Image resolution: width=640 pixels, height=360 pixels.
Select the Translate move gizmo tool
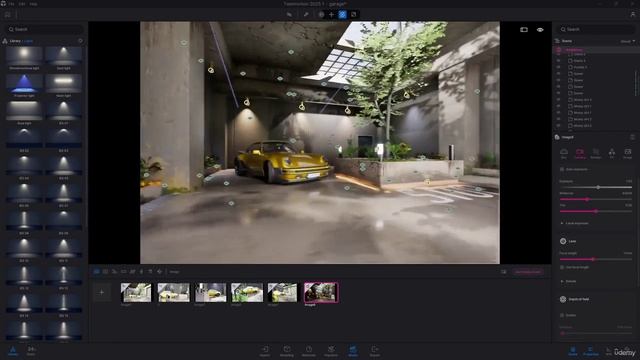(331, 14)
